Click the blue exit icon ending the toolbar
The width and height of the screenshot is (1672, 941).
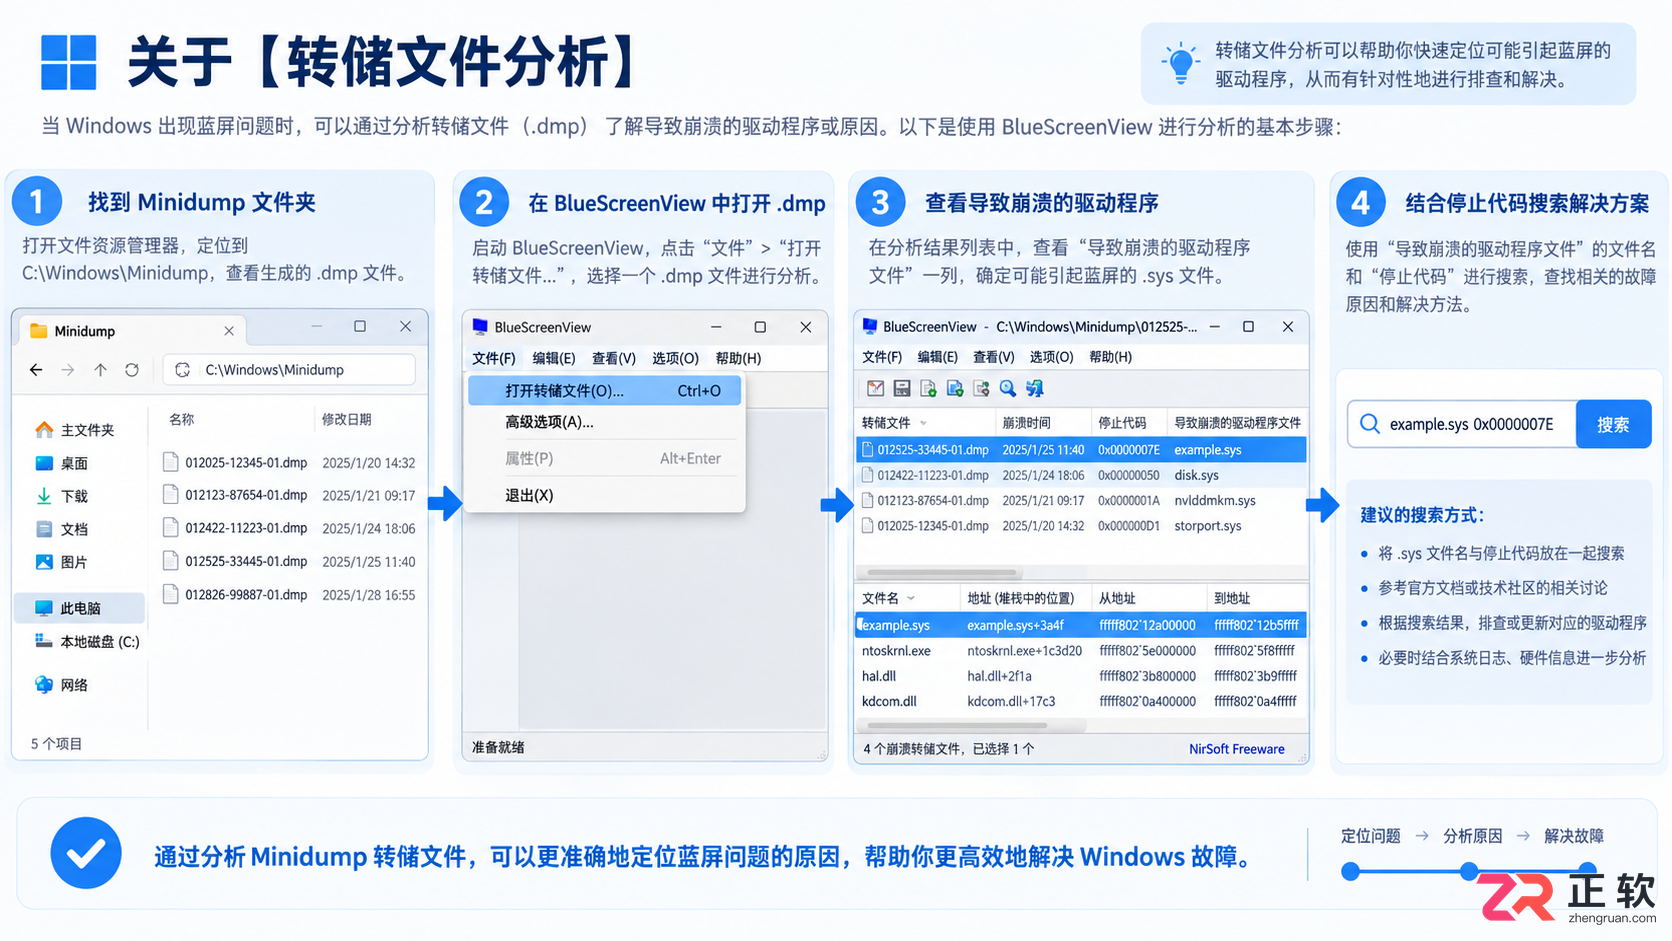1035,388
